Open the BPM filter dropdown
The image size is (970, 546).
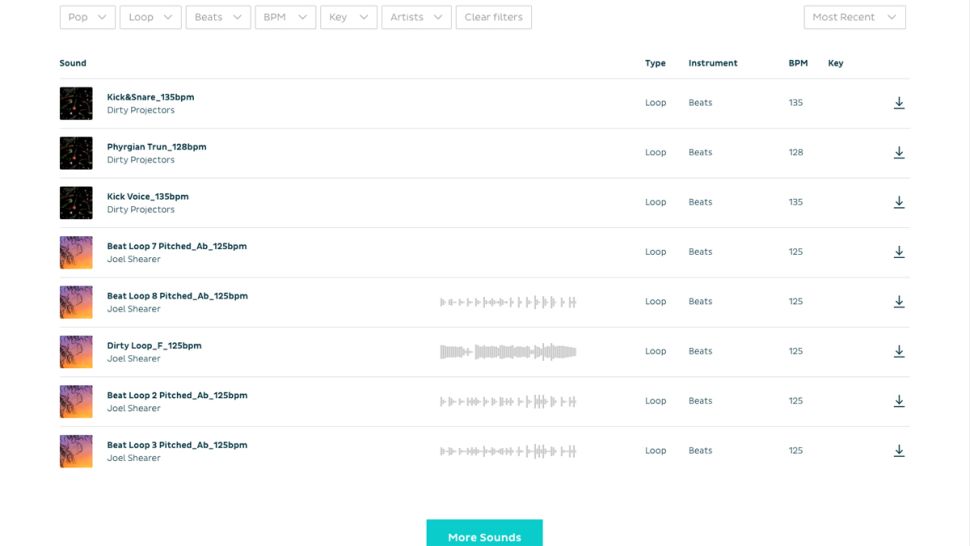(285, 17)
